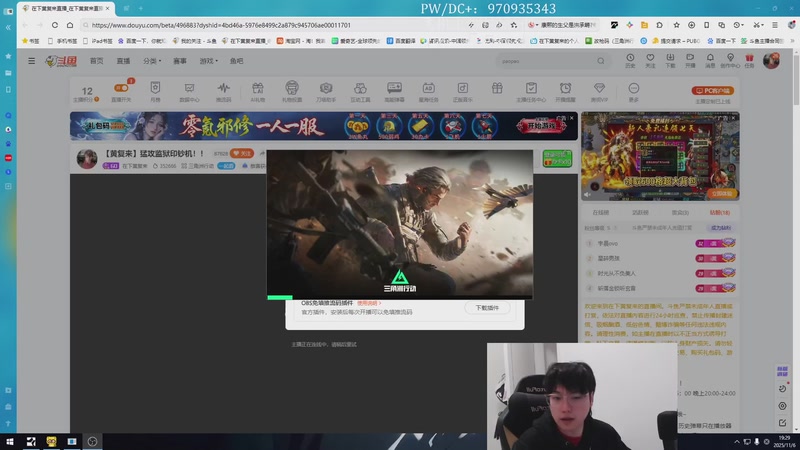
Task: Click the Douyu logo
Action: point(61,61)
